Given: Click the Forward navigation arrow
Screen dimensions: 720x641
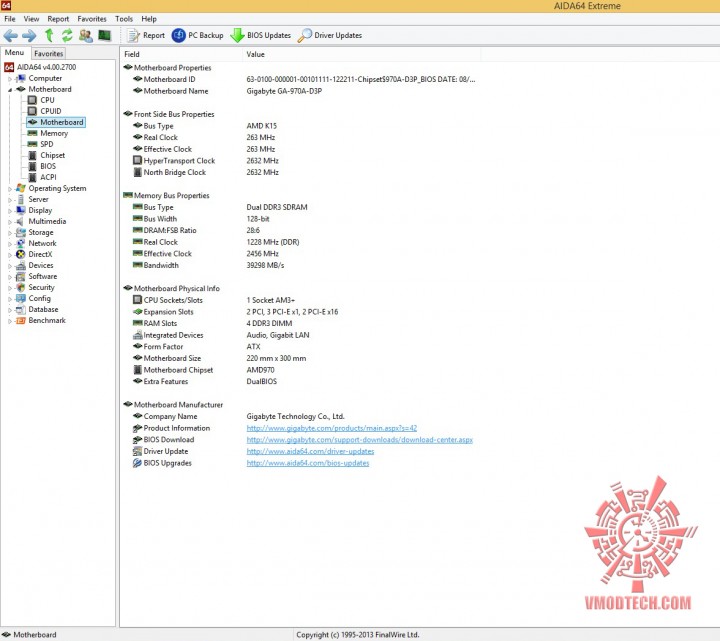Looking at the screenshot, I should [x=29, y=35].
